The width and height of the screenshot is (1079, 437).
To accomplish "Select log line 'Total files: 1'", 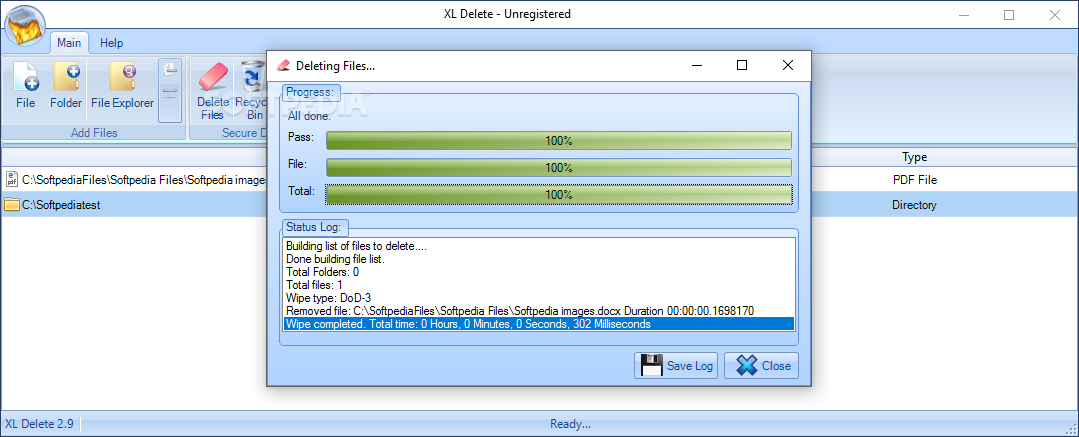I will click(539, 285).
